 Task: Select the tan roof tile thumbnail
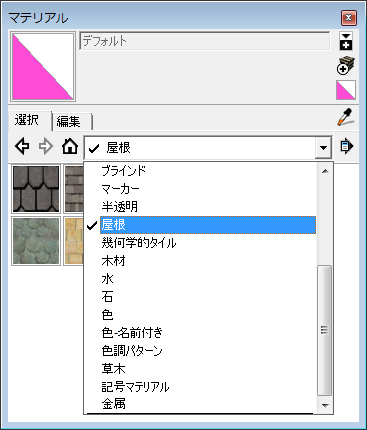pyautogui.click(x=74, y=241)
